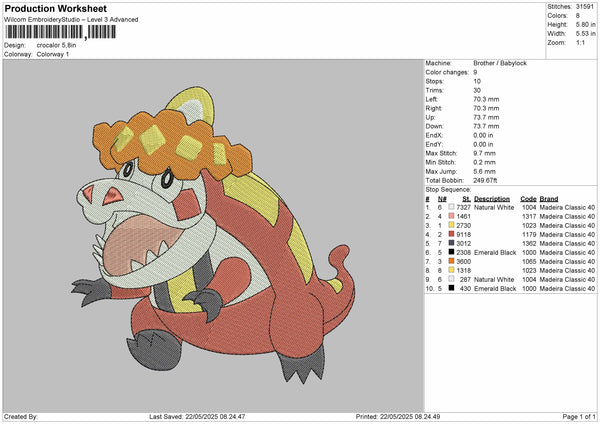Select the Created By footer label
Image resolution: width=600 pixels, height=424 pixels.
(x=21, y=416)
